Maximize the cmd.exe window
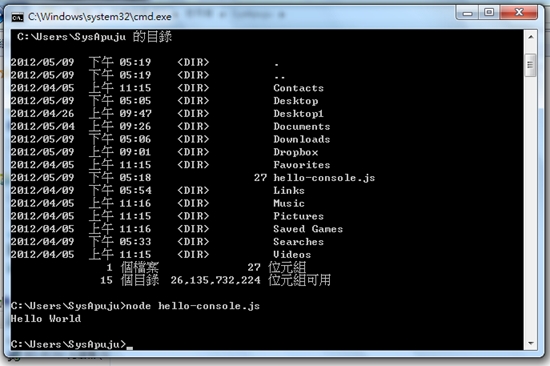The width and height of the screenshot is (550, 366). [489, 13]
